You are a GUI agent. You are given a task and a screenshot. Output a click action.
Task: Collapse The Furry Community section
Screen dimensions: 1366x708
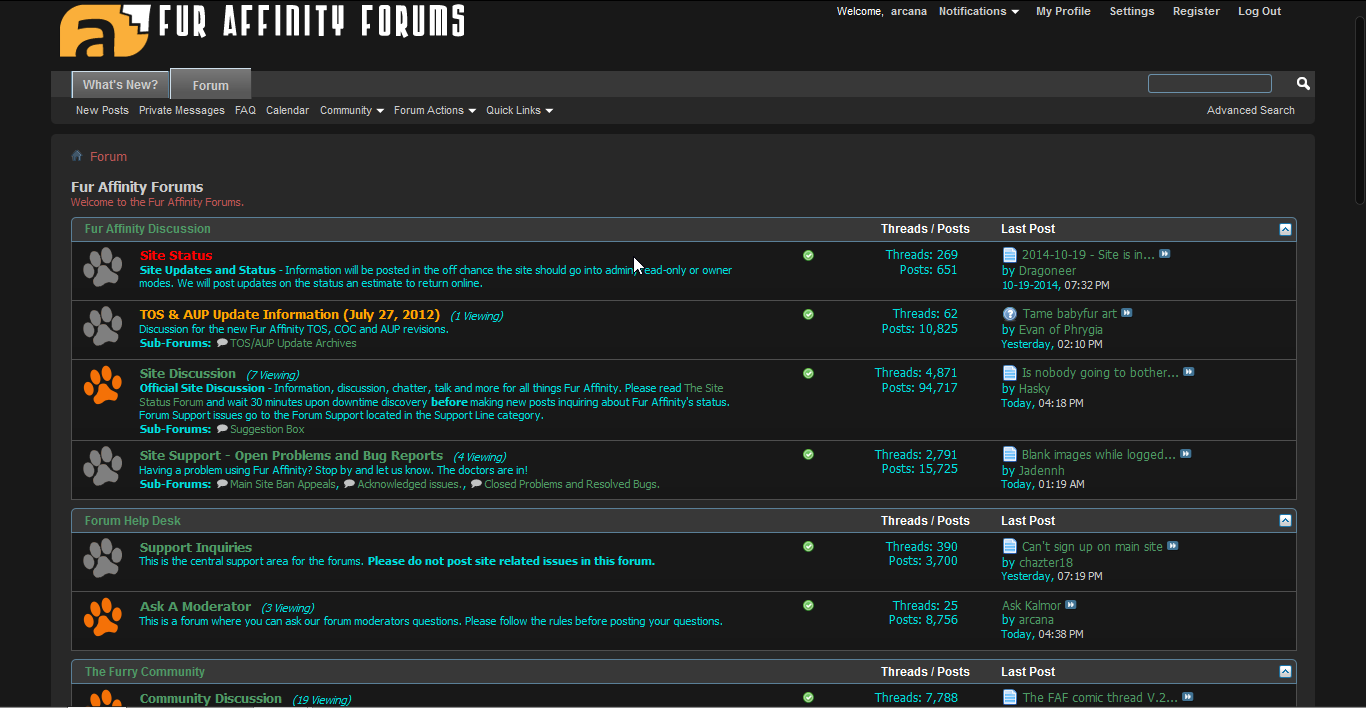[1285, 671]
